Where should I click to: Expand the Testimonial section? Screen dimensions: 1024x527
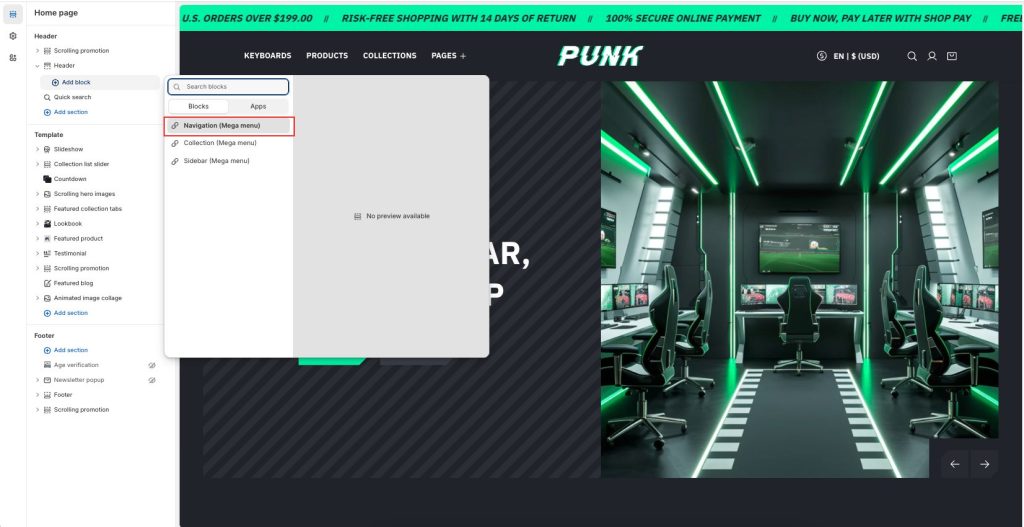(x=37, y=253)
